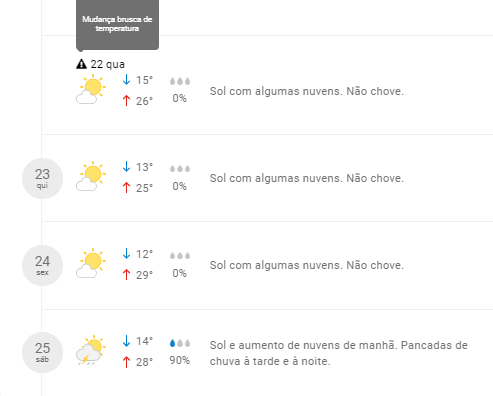Click the Mudança brusca de temperatura tooltip

pyautogui.click(x=117, y=25)
